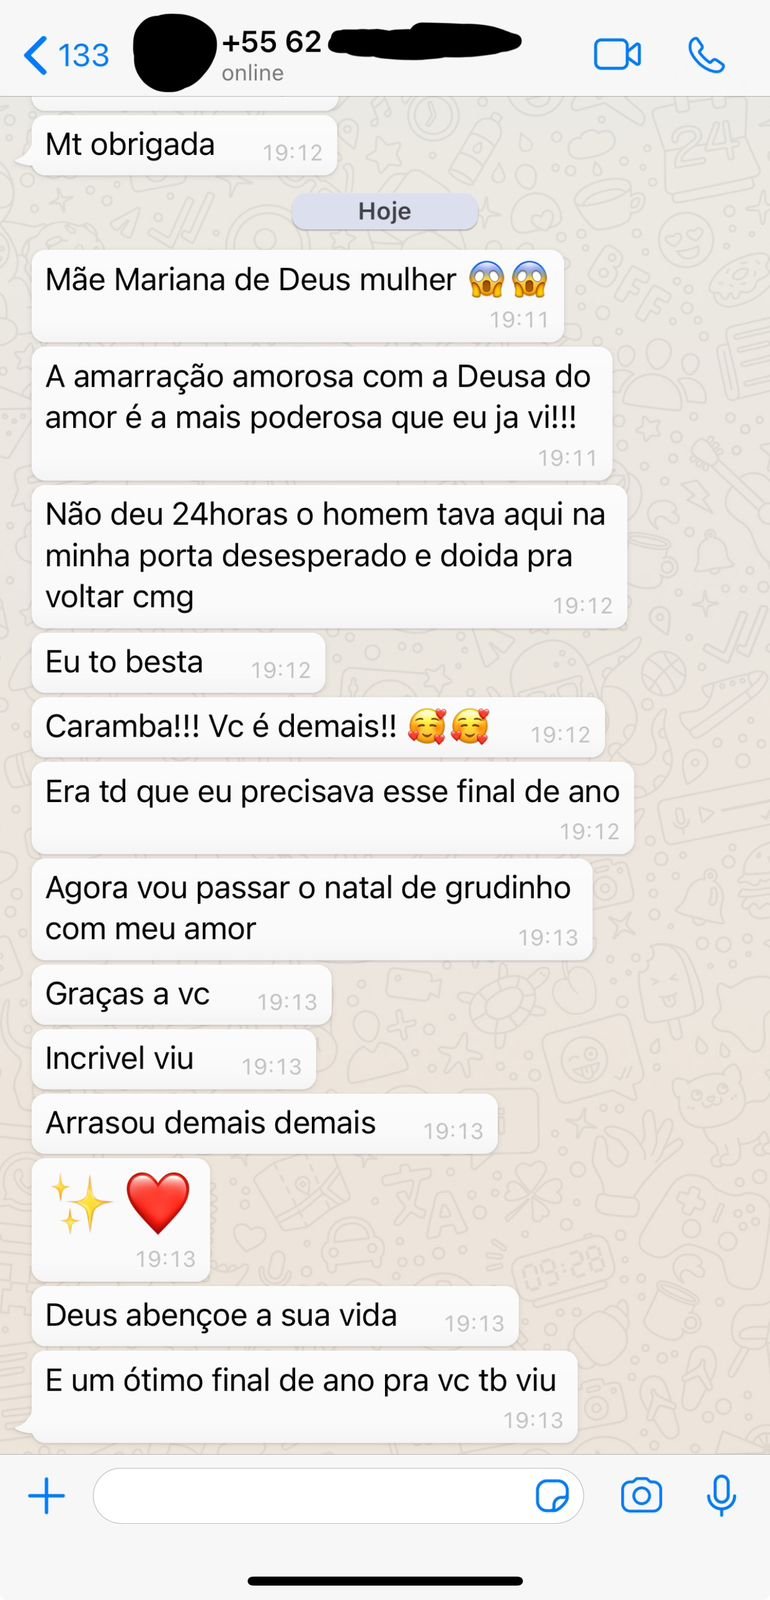Tap the "Hoje" date label
The width and height of the screenshot is (770, 1600).
pyautogui.click(x=385, y=211)
